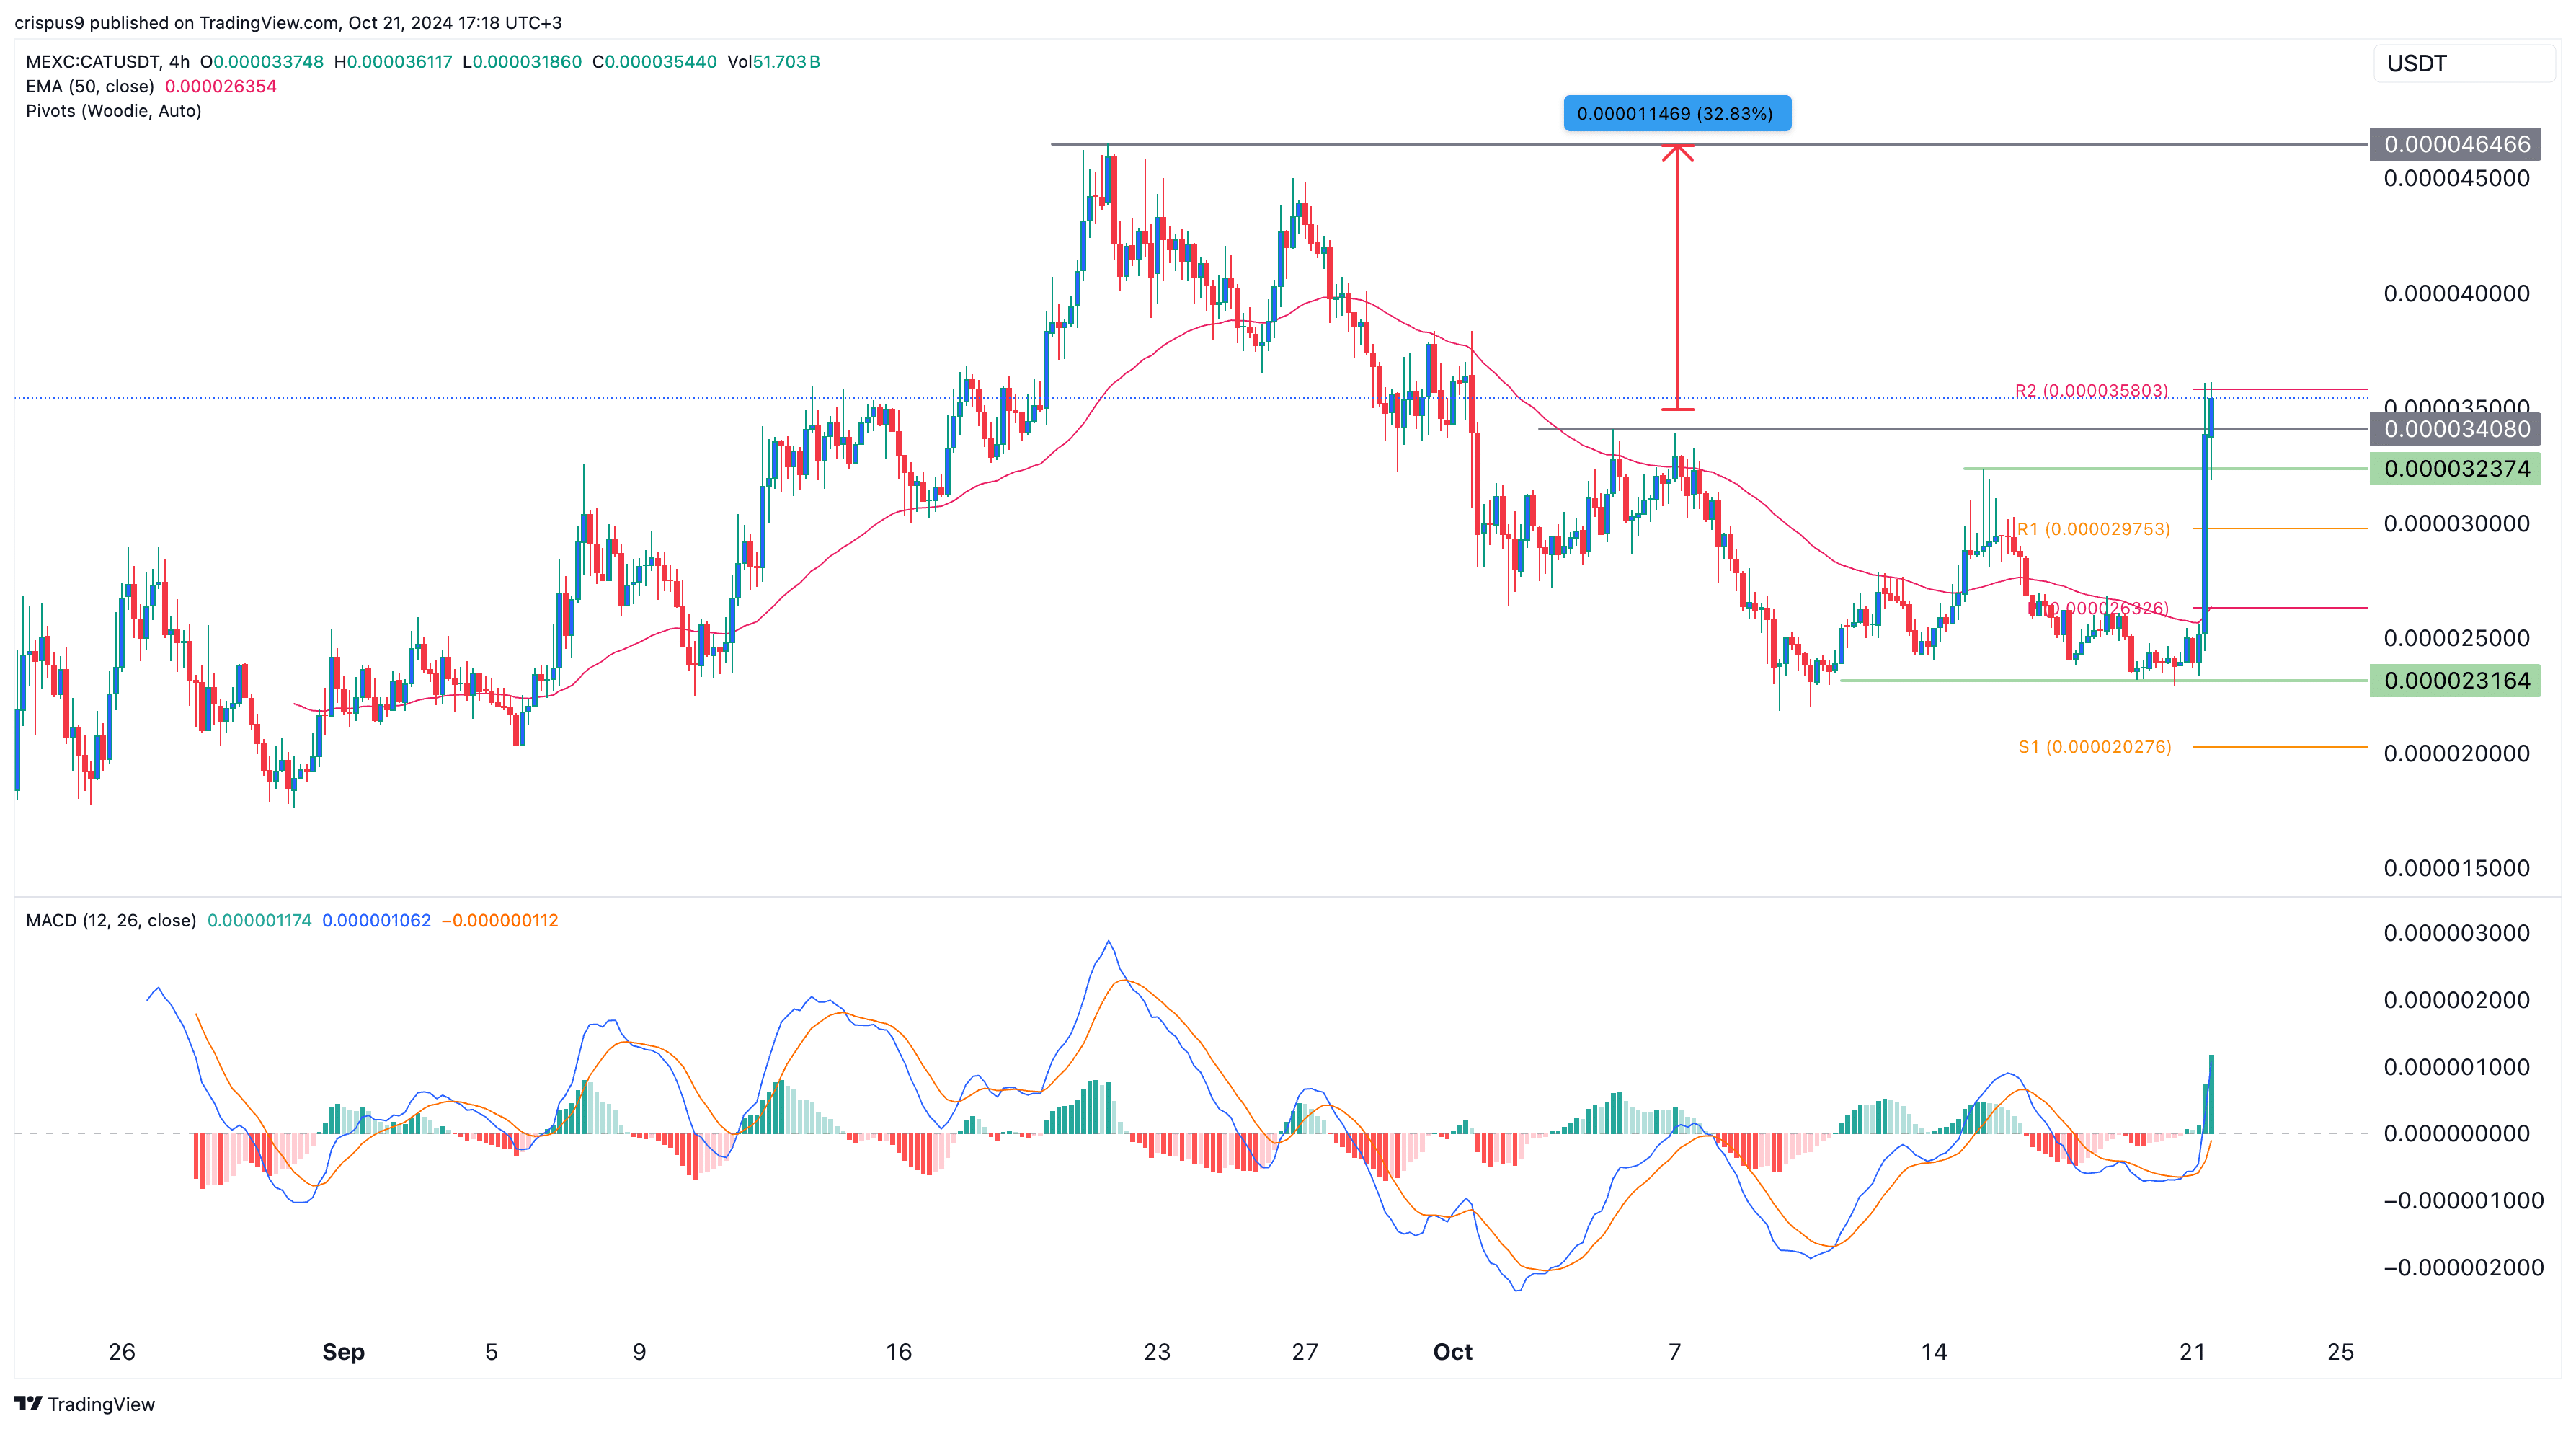Click the MACD value 0.000001174
The image size is (2576, 1429).
pos(259,920)
